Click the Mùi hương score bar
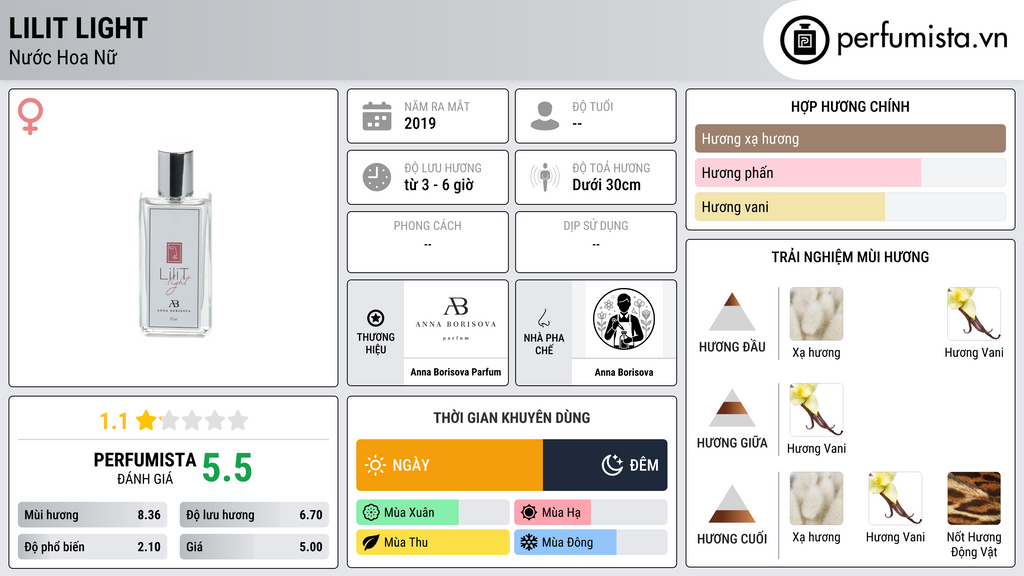This screenshot has height=576, width=1024. [x=92, y=515]
